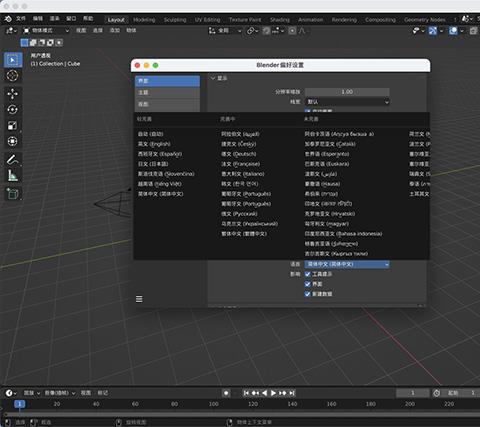Toggle the 新建数据 checkbox
480x427 pixels.
(x=308, y=294)
